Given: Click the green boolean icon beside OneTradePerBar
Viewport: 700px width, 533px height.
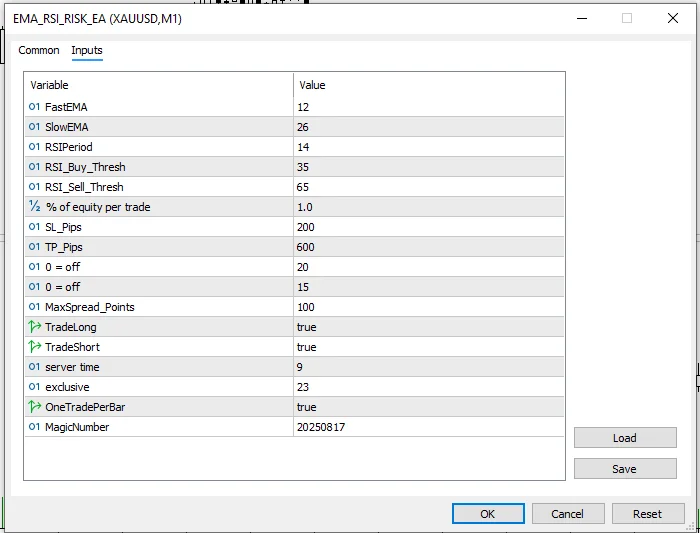Looking at the screenshot, I should [34, 406].
